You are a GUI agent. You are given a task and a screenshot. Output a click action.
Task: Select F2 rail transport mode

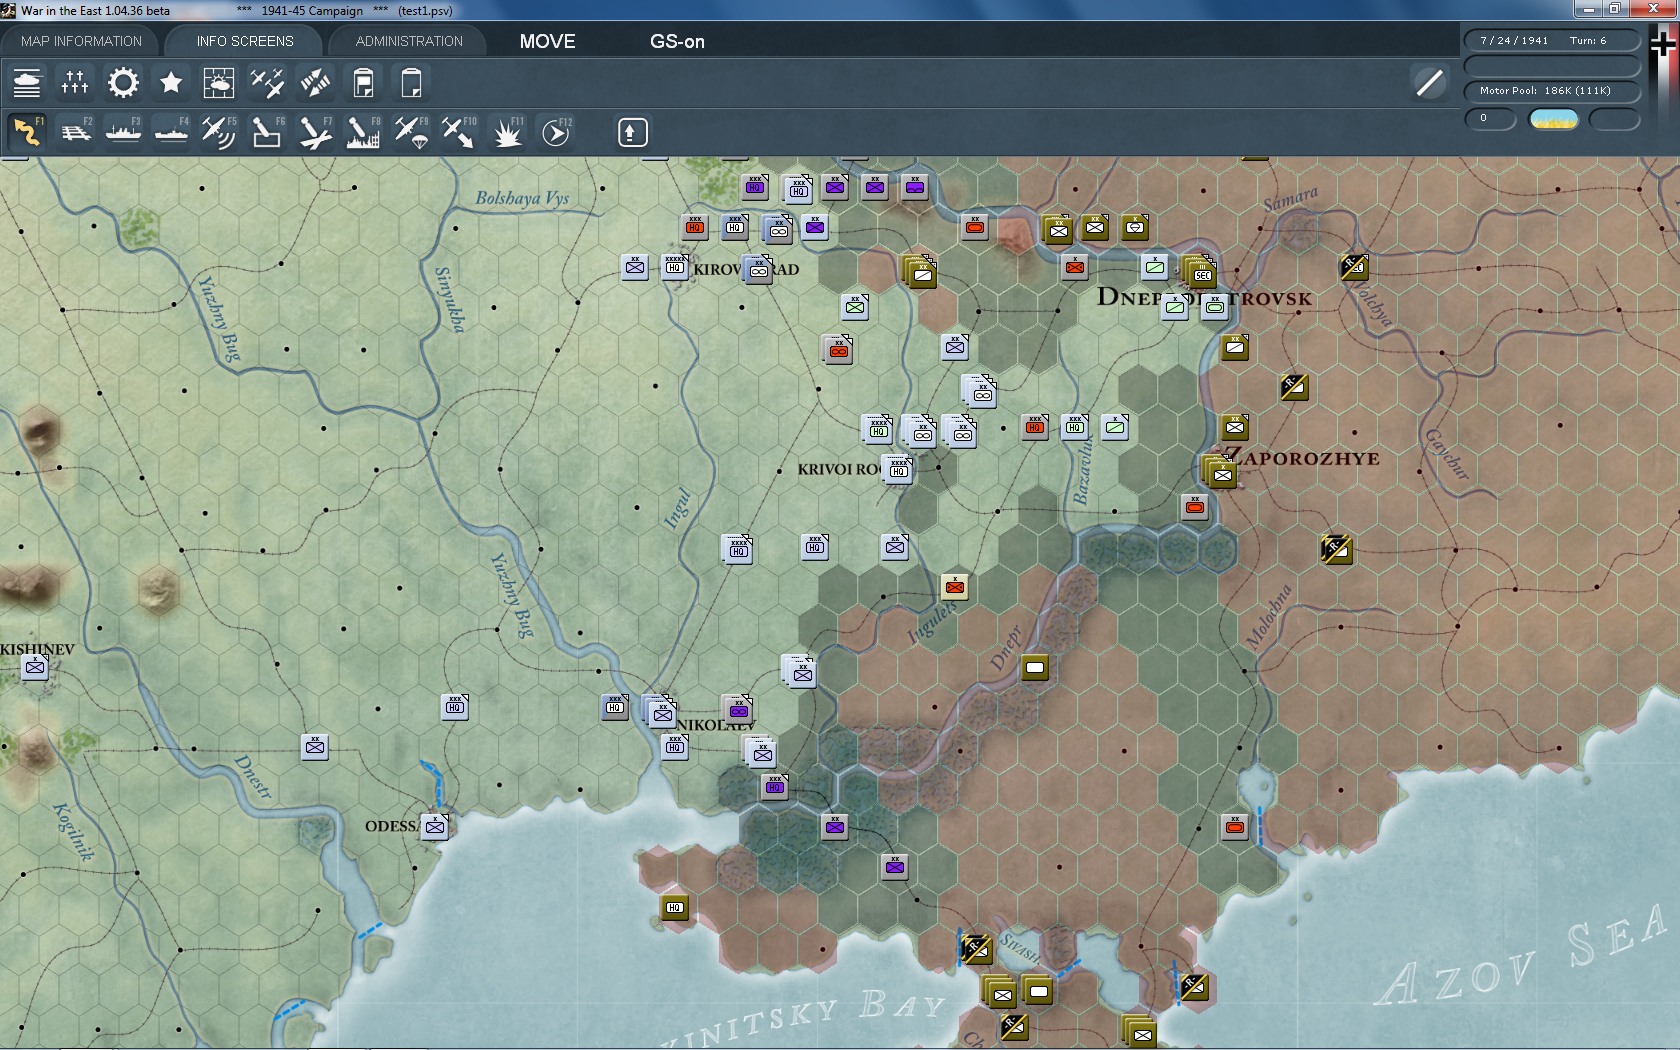point(76,132)
